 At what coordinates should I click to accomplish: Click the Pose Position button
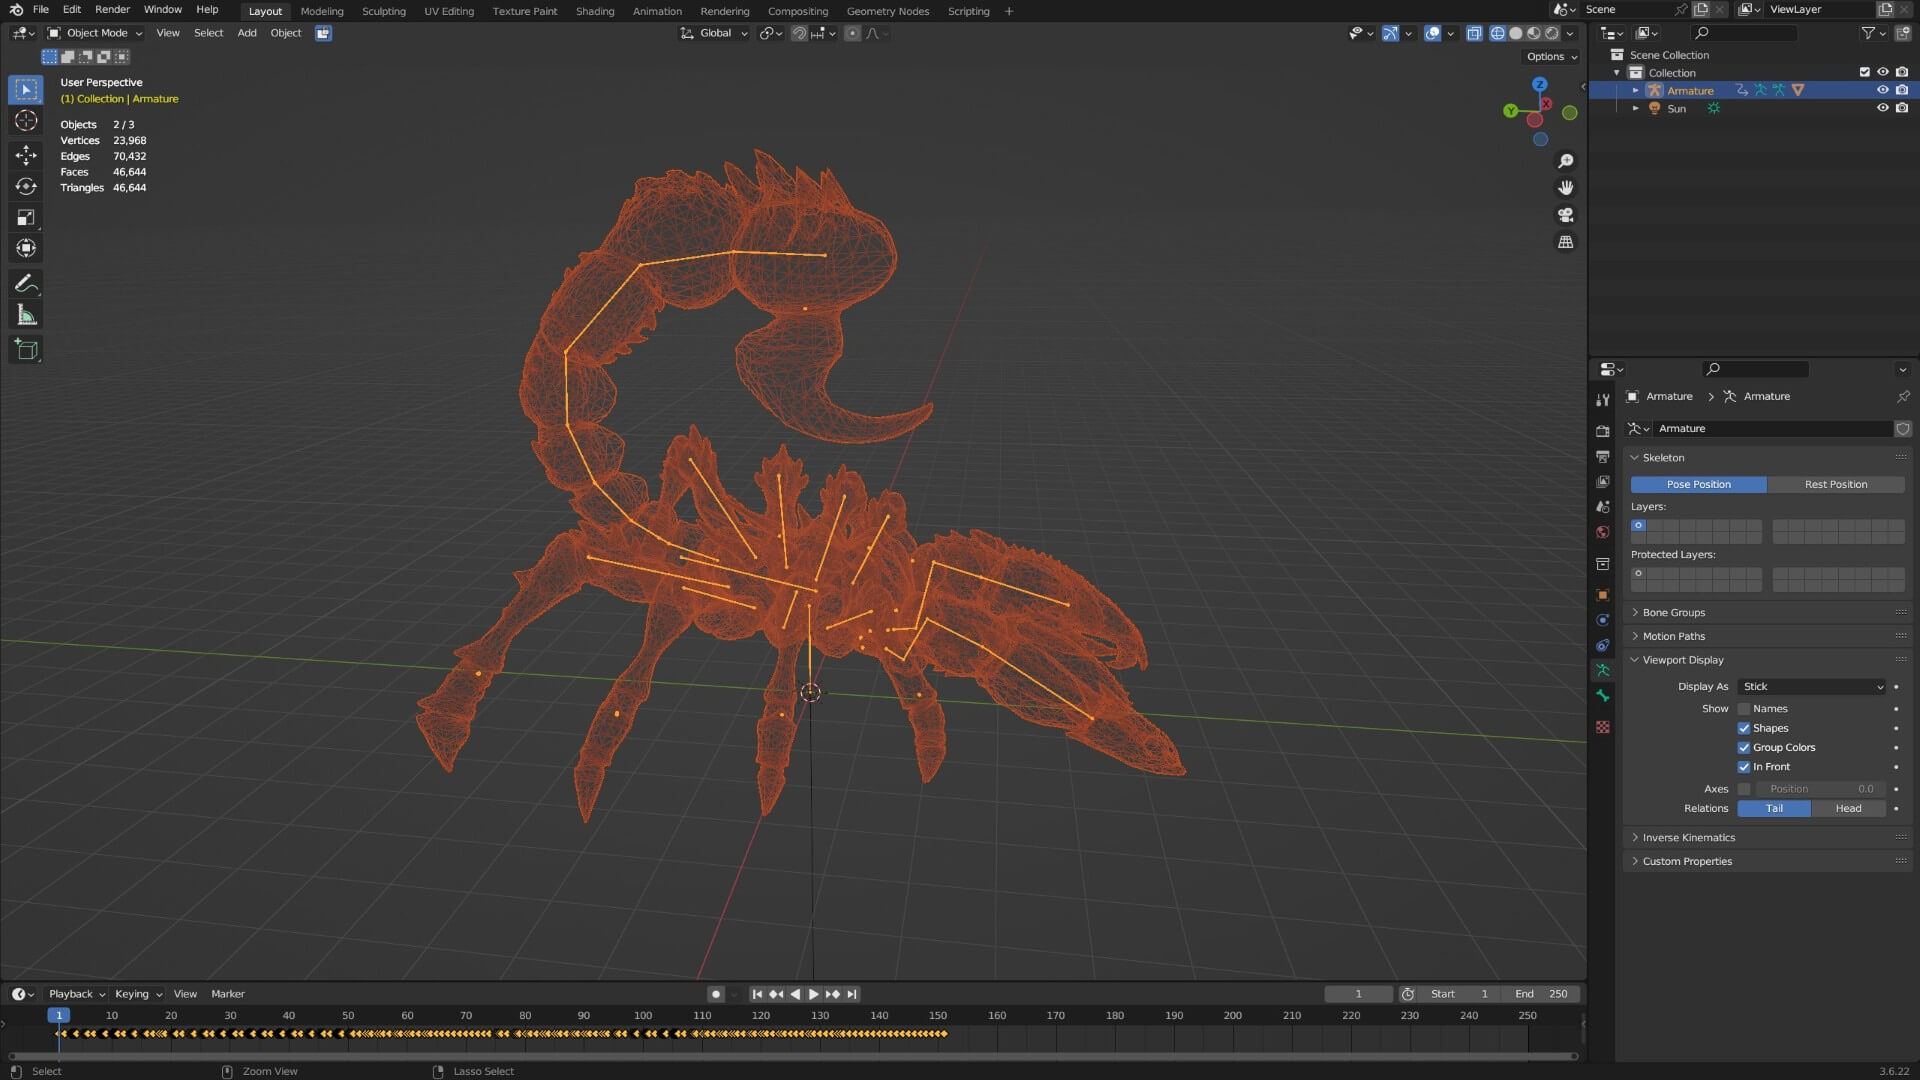1698,485
